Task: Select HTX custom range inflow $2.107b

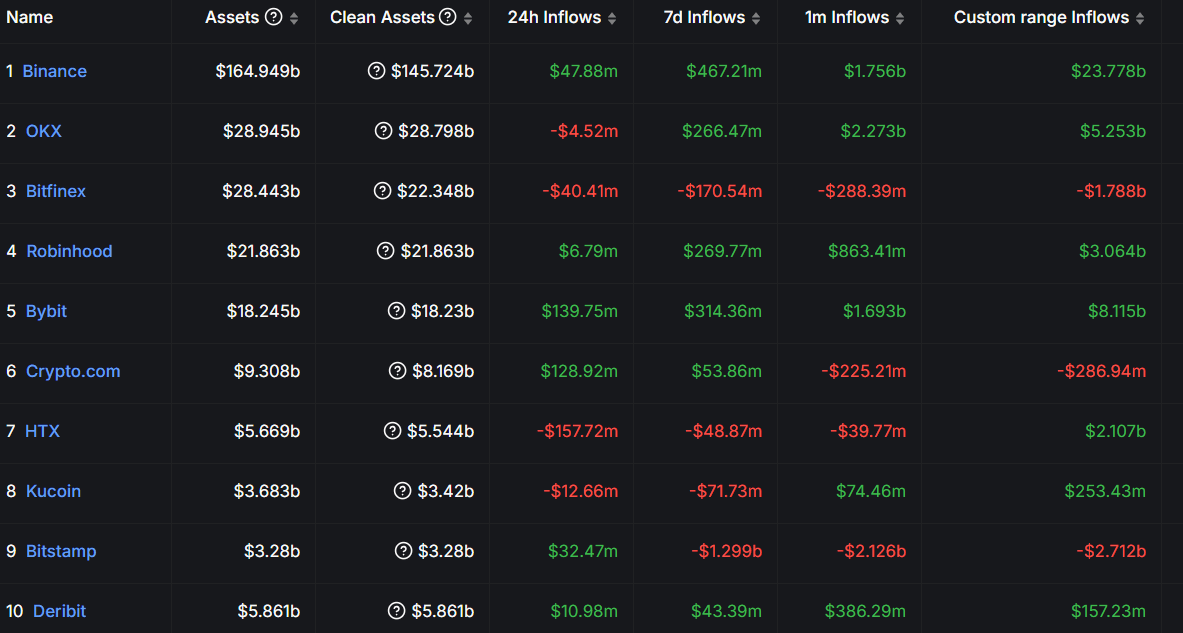Action: (1116, 431)
